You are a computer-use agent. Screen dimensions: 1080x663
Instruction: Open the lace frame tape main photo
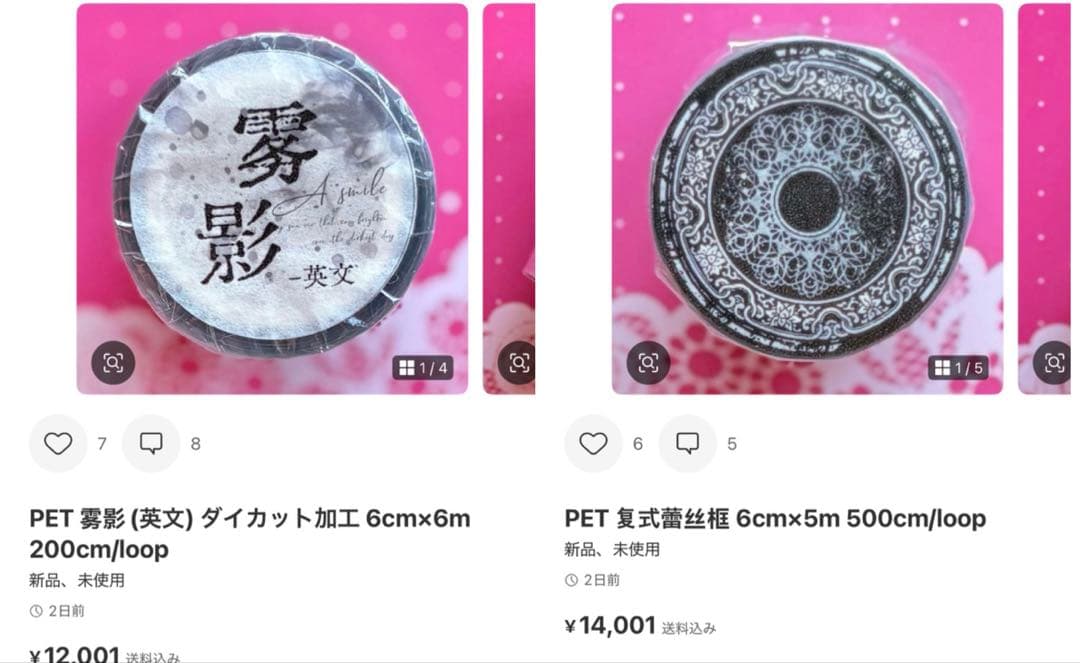[807, 199]
